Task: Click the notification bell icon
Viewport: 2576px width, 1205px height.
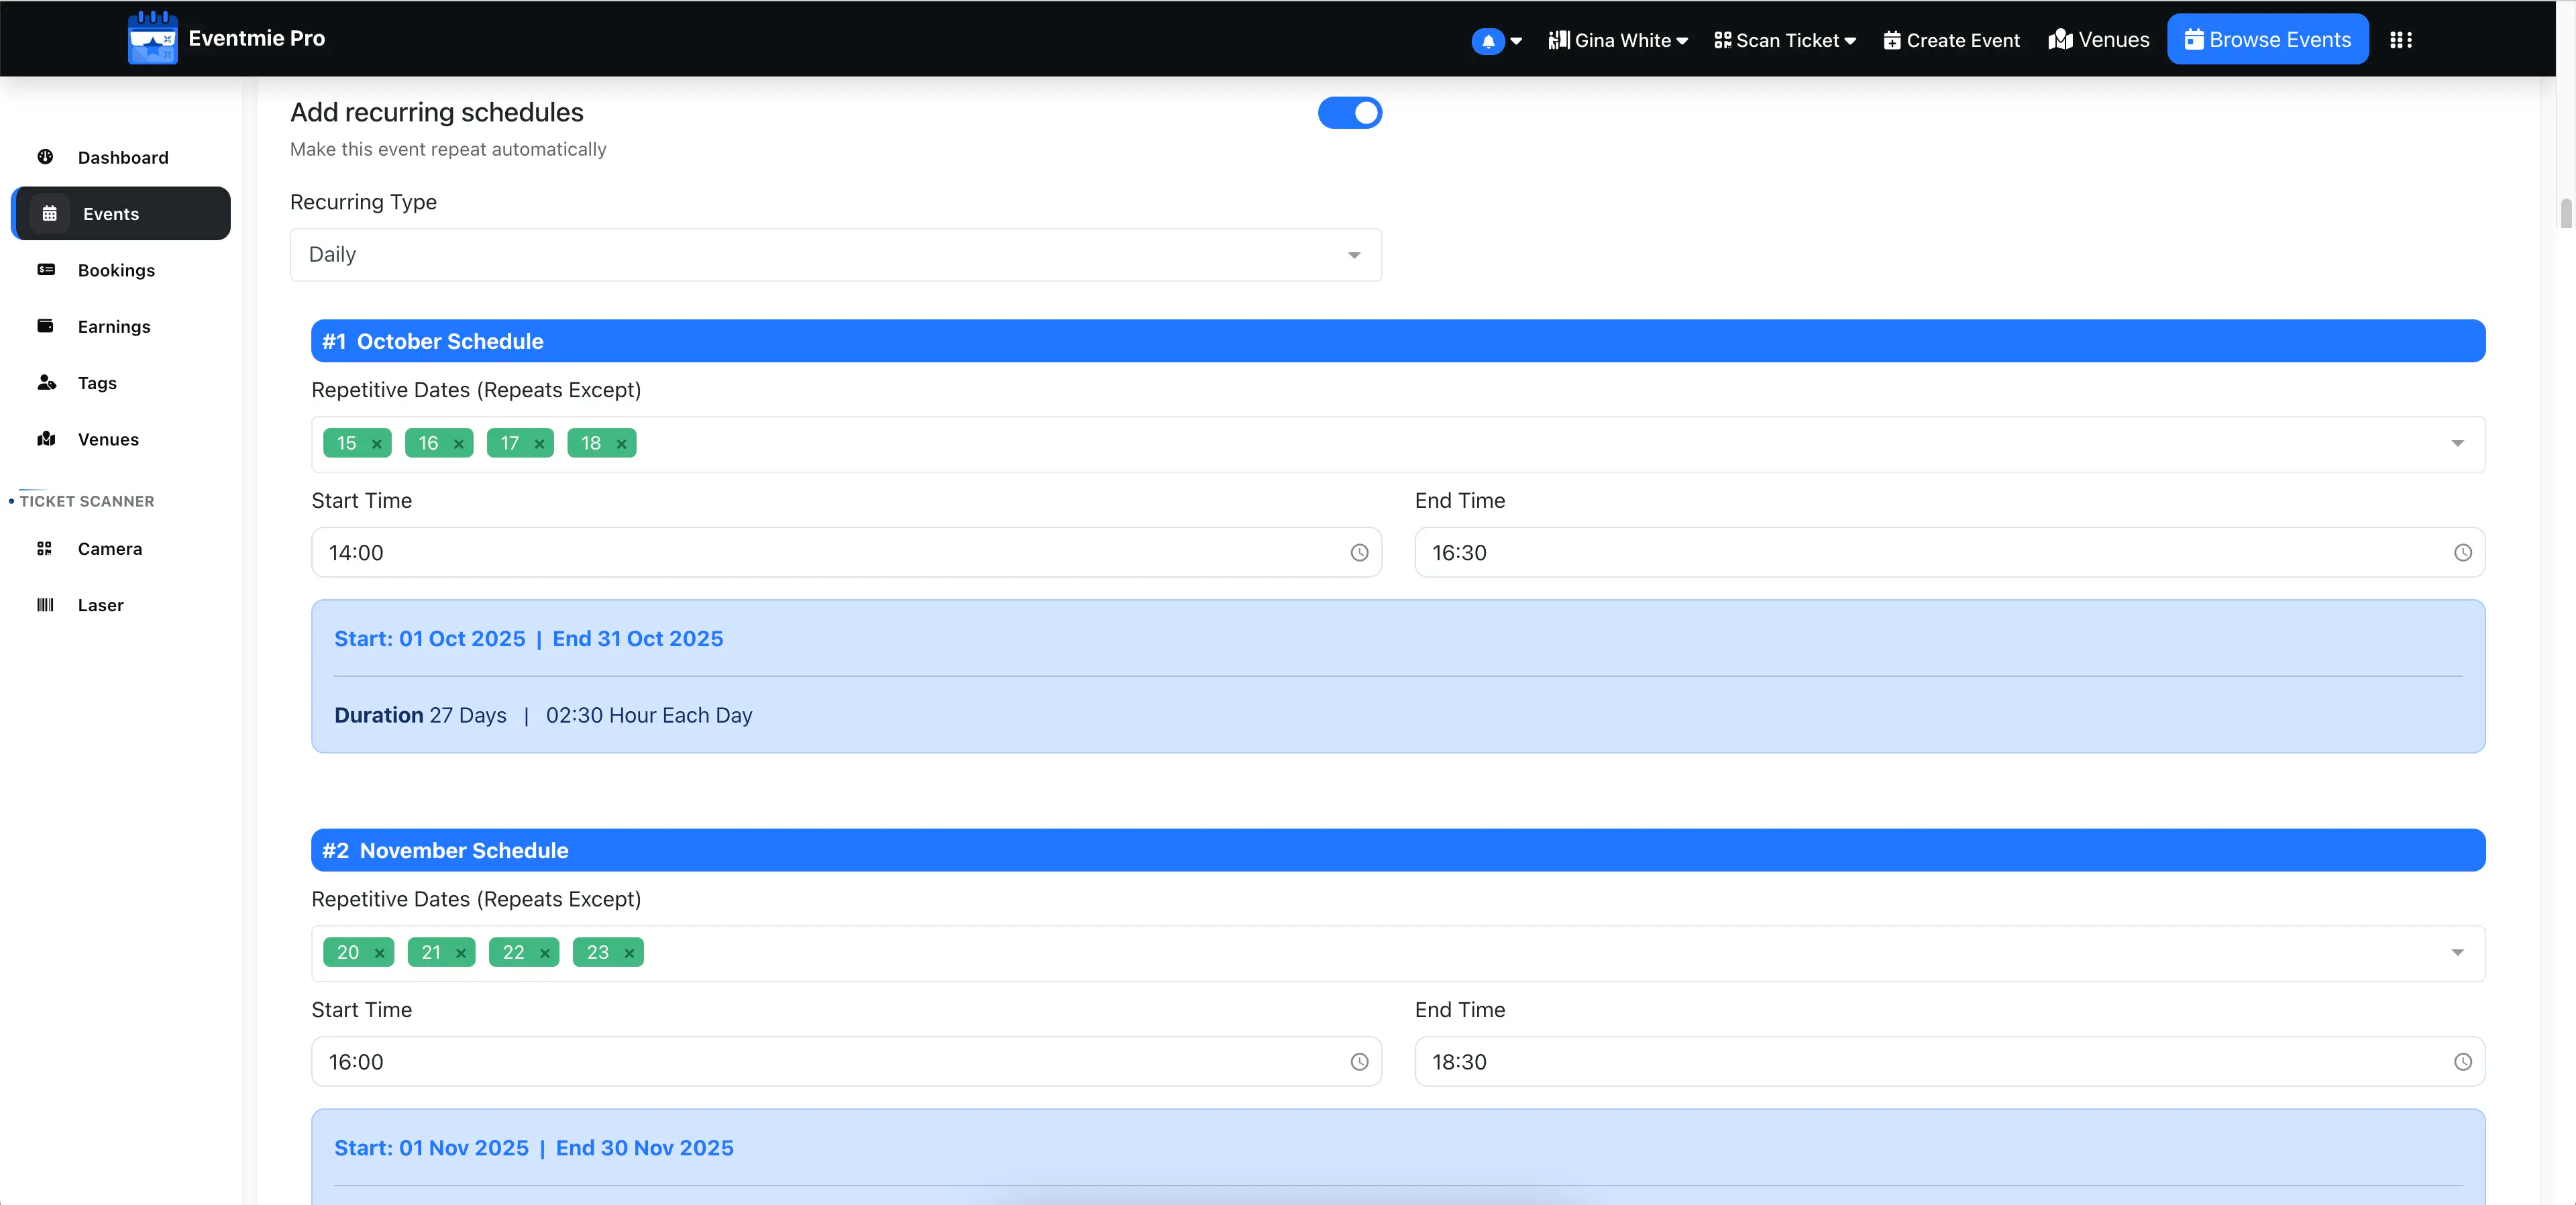Action: [x=1487, y=41]
